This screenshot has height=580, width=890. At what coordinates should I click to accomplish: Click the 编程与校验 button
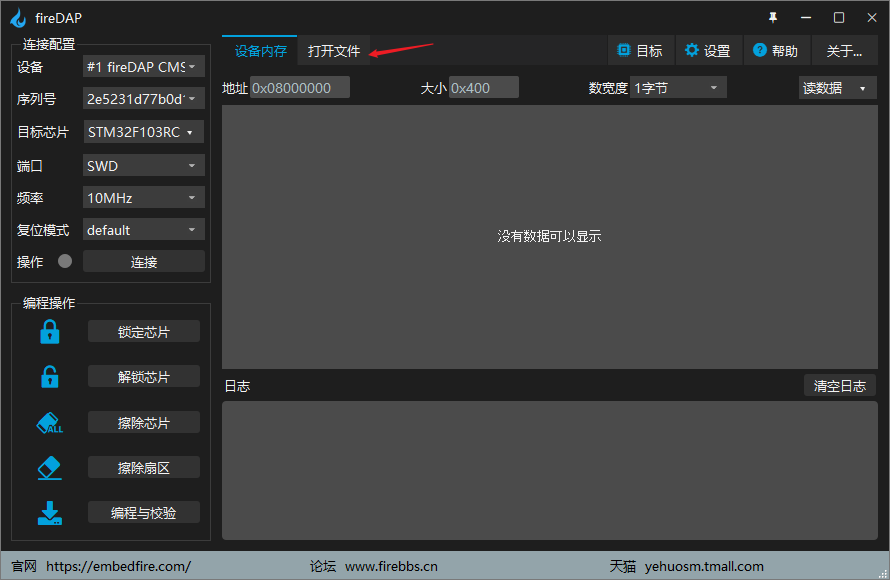[x=144, y=512]
